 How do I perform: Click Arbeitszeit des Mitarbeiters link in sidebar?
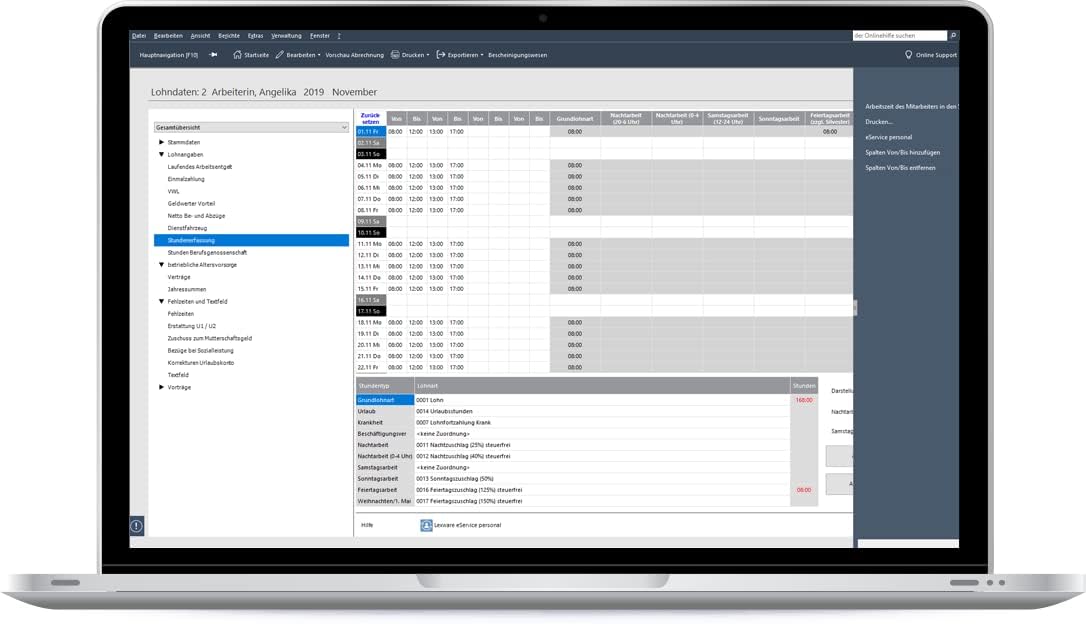[x=911, y=107]
